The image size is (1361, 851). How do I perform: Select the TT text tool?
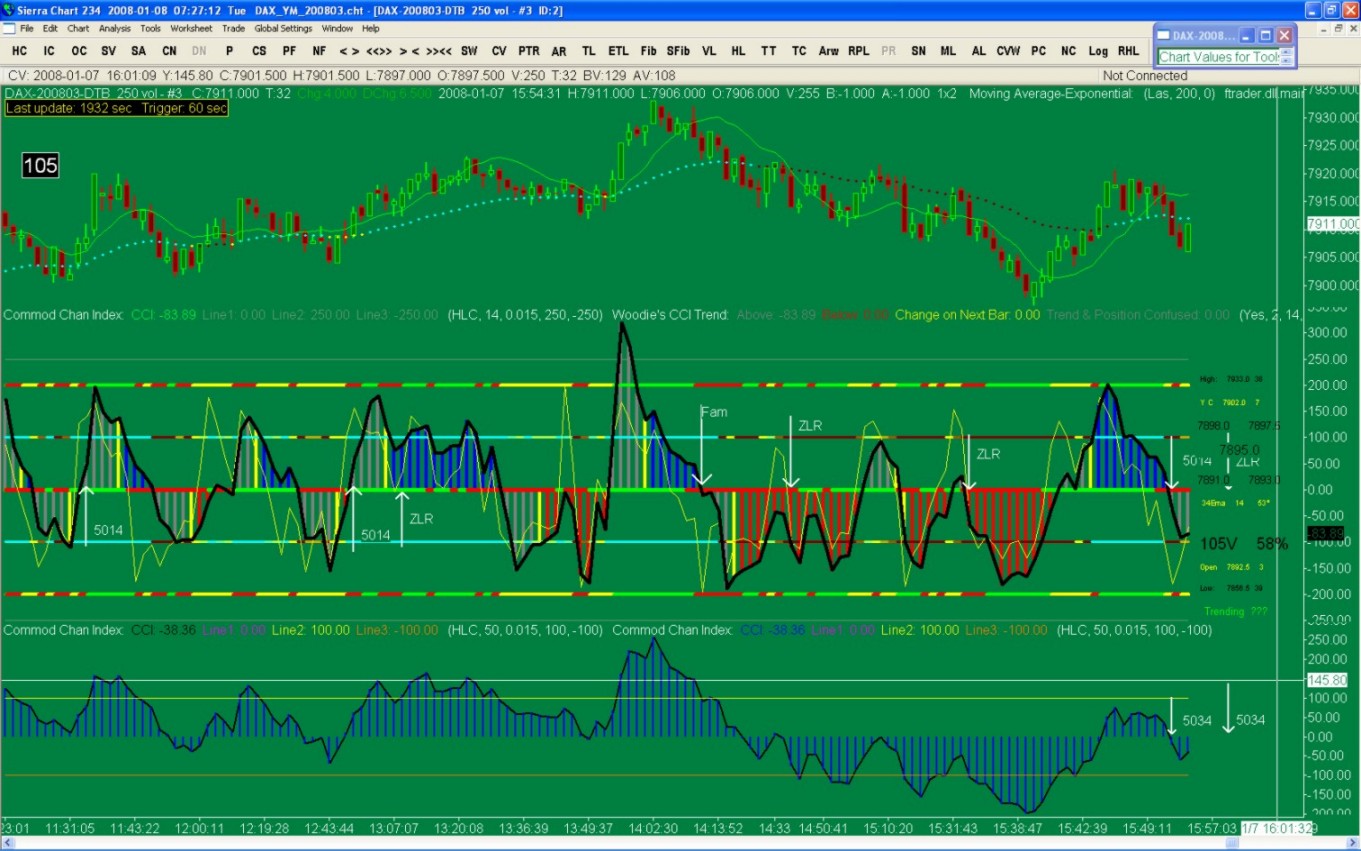[769, 51]
